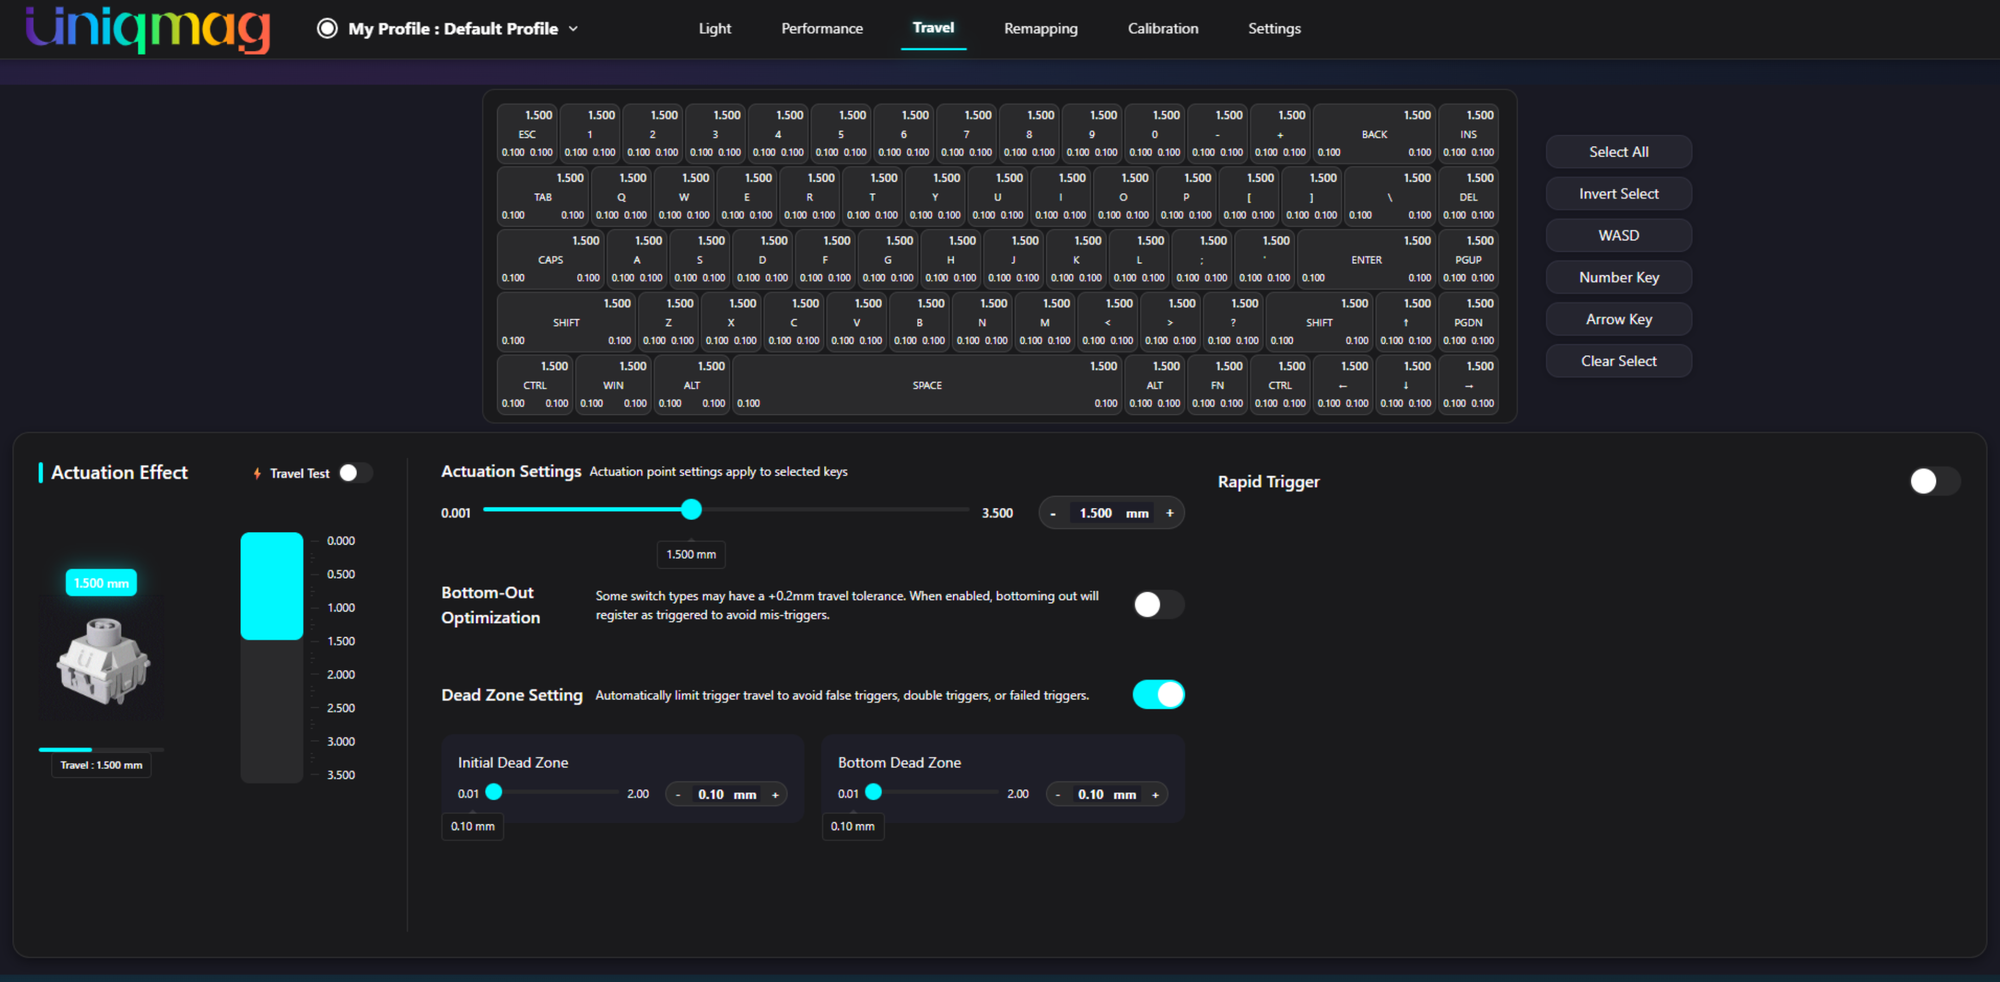This screenshot has height=982, width=2000.
Task: Click the profile circle icon
Action: tap(327, 28)
